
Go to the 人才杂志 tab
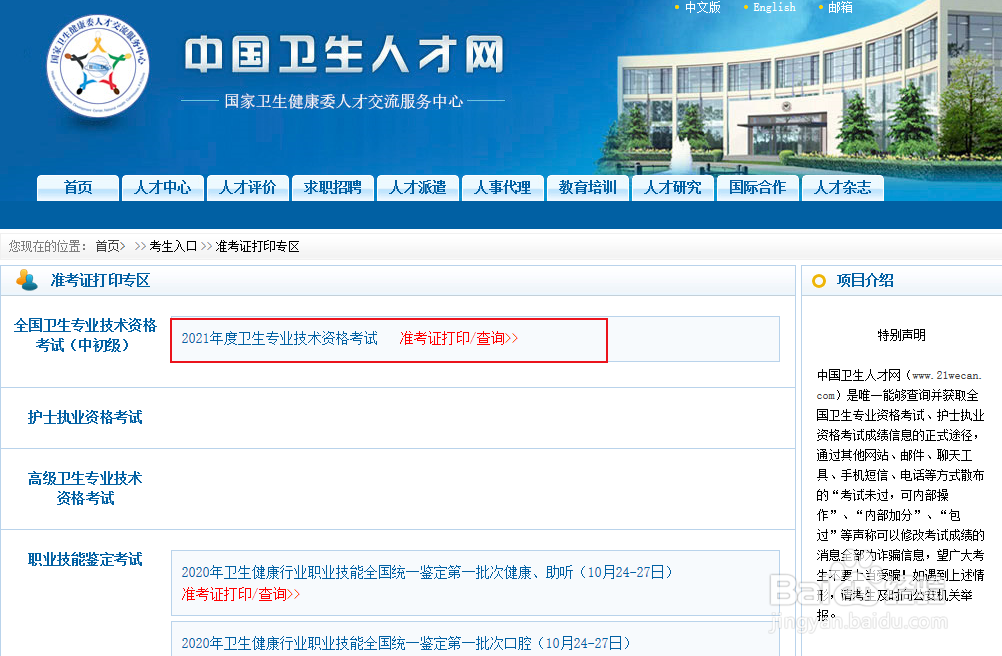(843, 188)
